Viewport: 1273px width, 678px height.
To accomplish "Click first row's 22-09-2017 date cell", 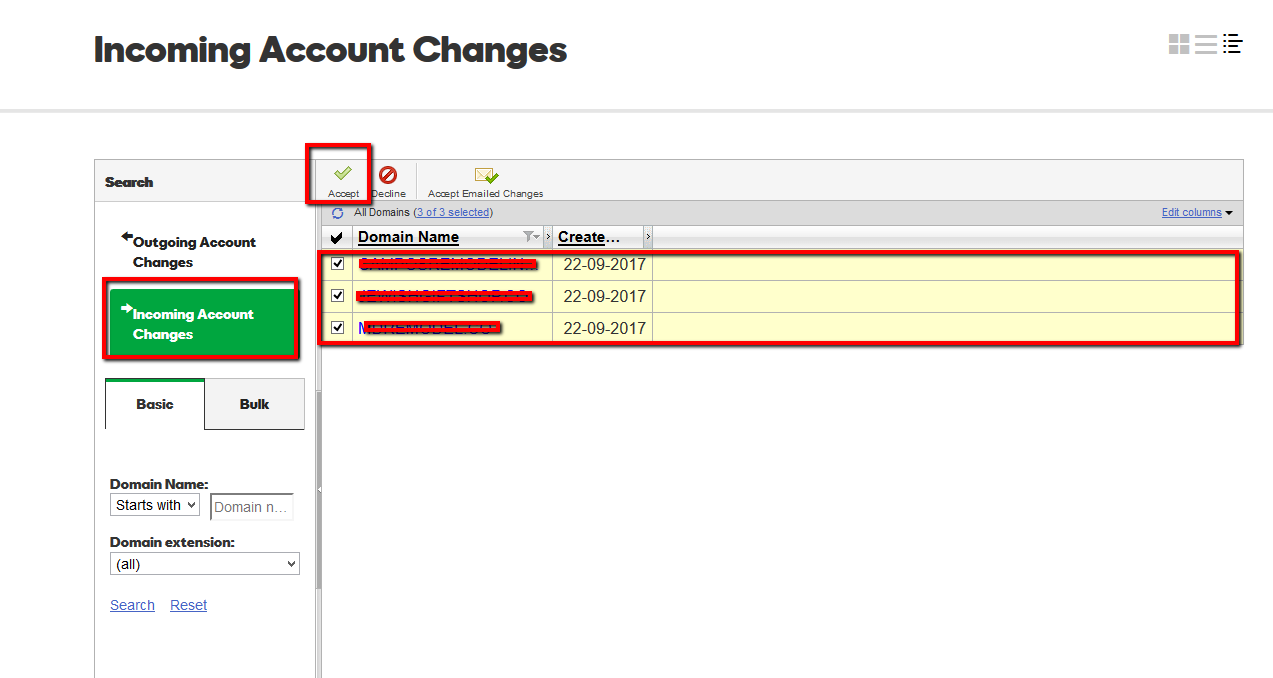I will (x=604, y=265).
